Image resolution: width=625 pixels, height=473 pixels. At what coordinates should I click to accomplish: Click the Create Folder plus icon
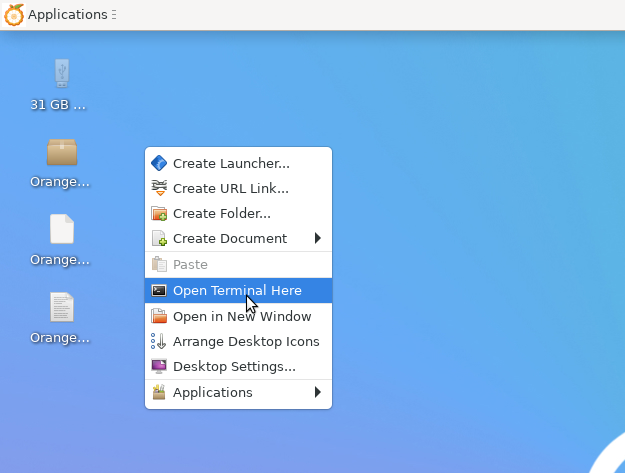pos(159,214)
